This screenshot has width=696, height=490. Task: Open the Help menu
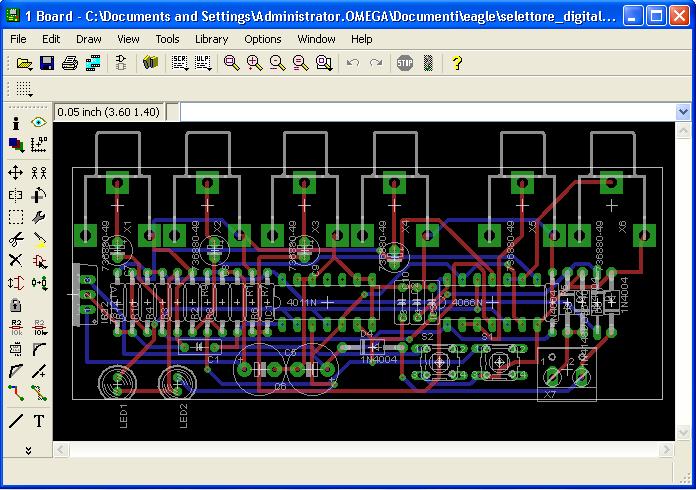pyautogui.click(x=362, y=40)
